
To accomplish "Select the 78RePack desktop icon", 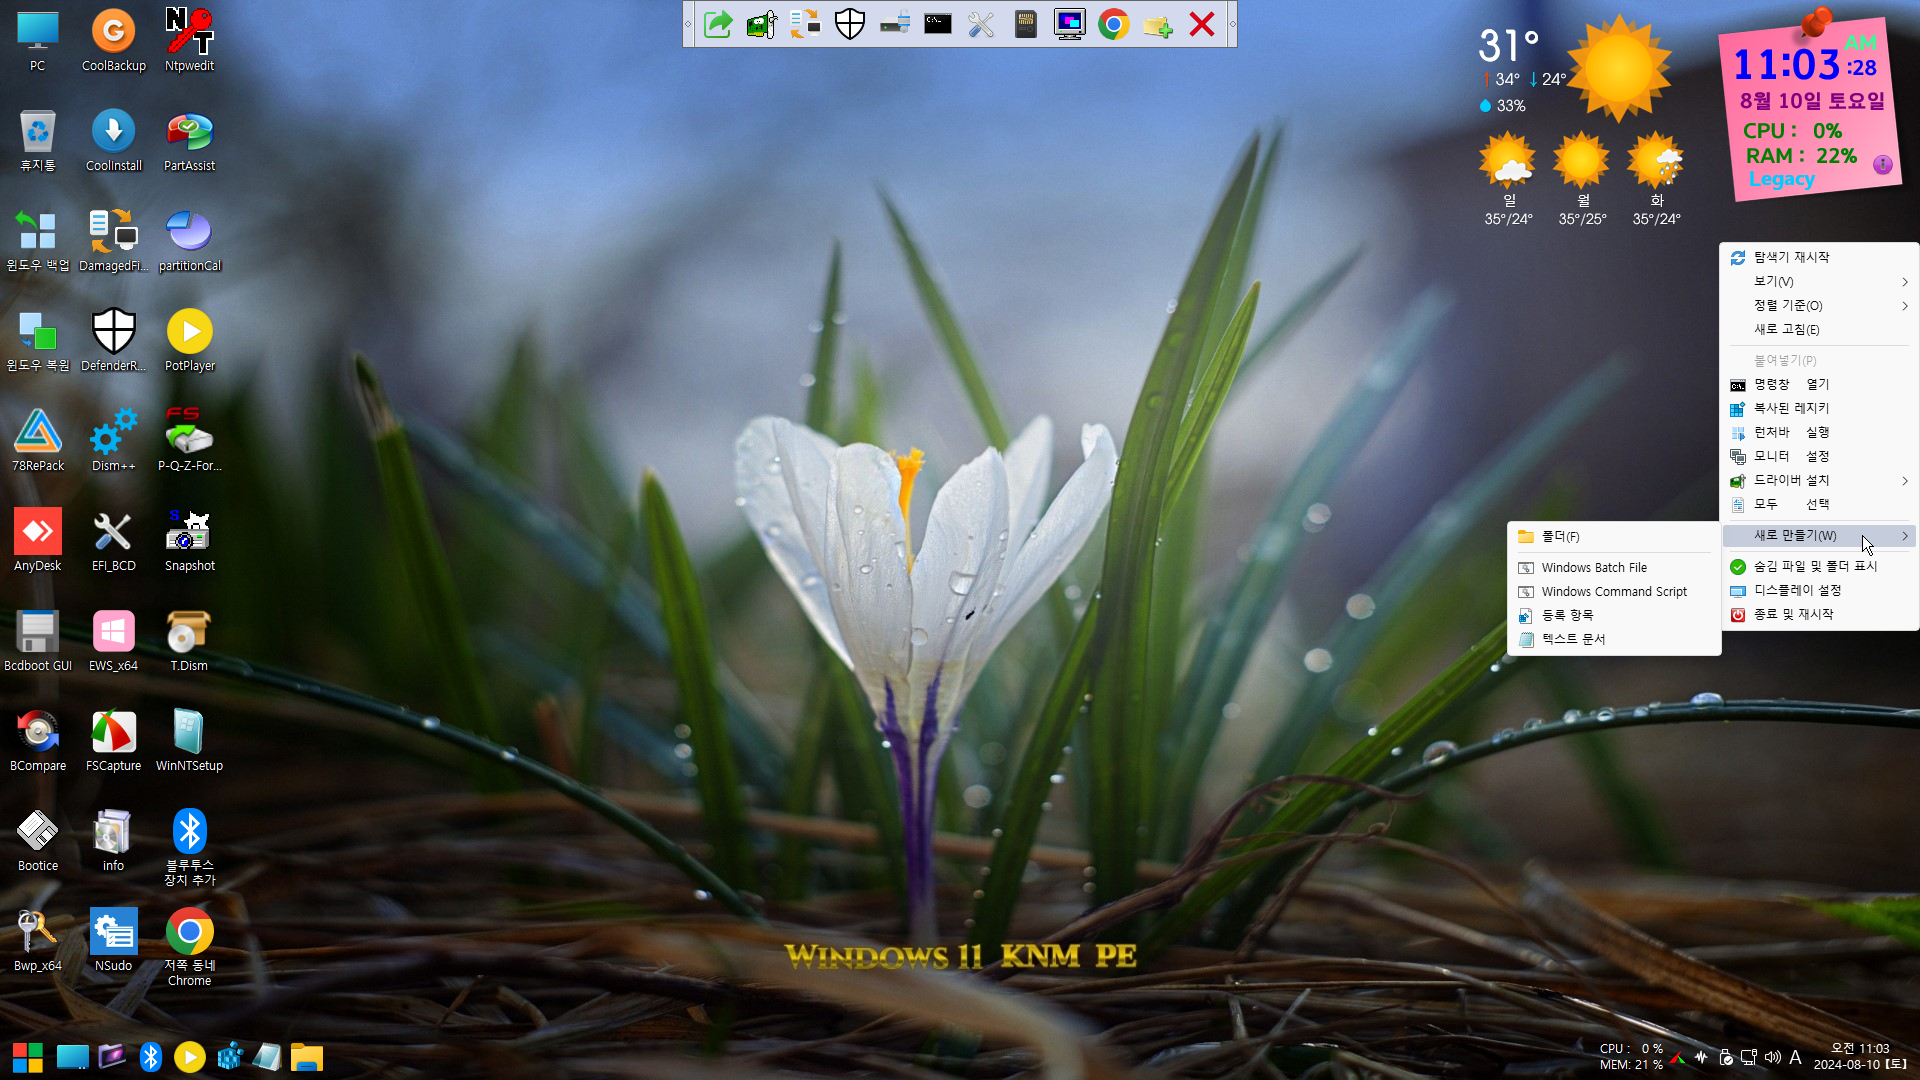I will (x=38, y=441).
